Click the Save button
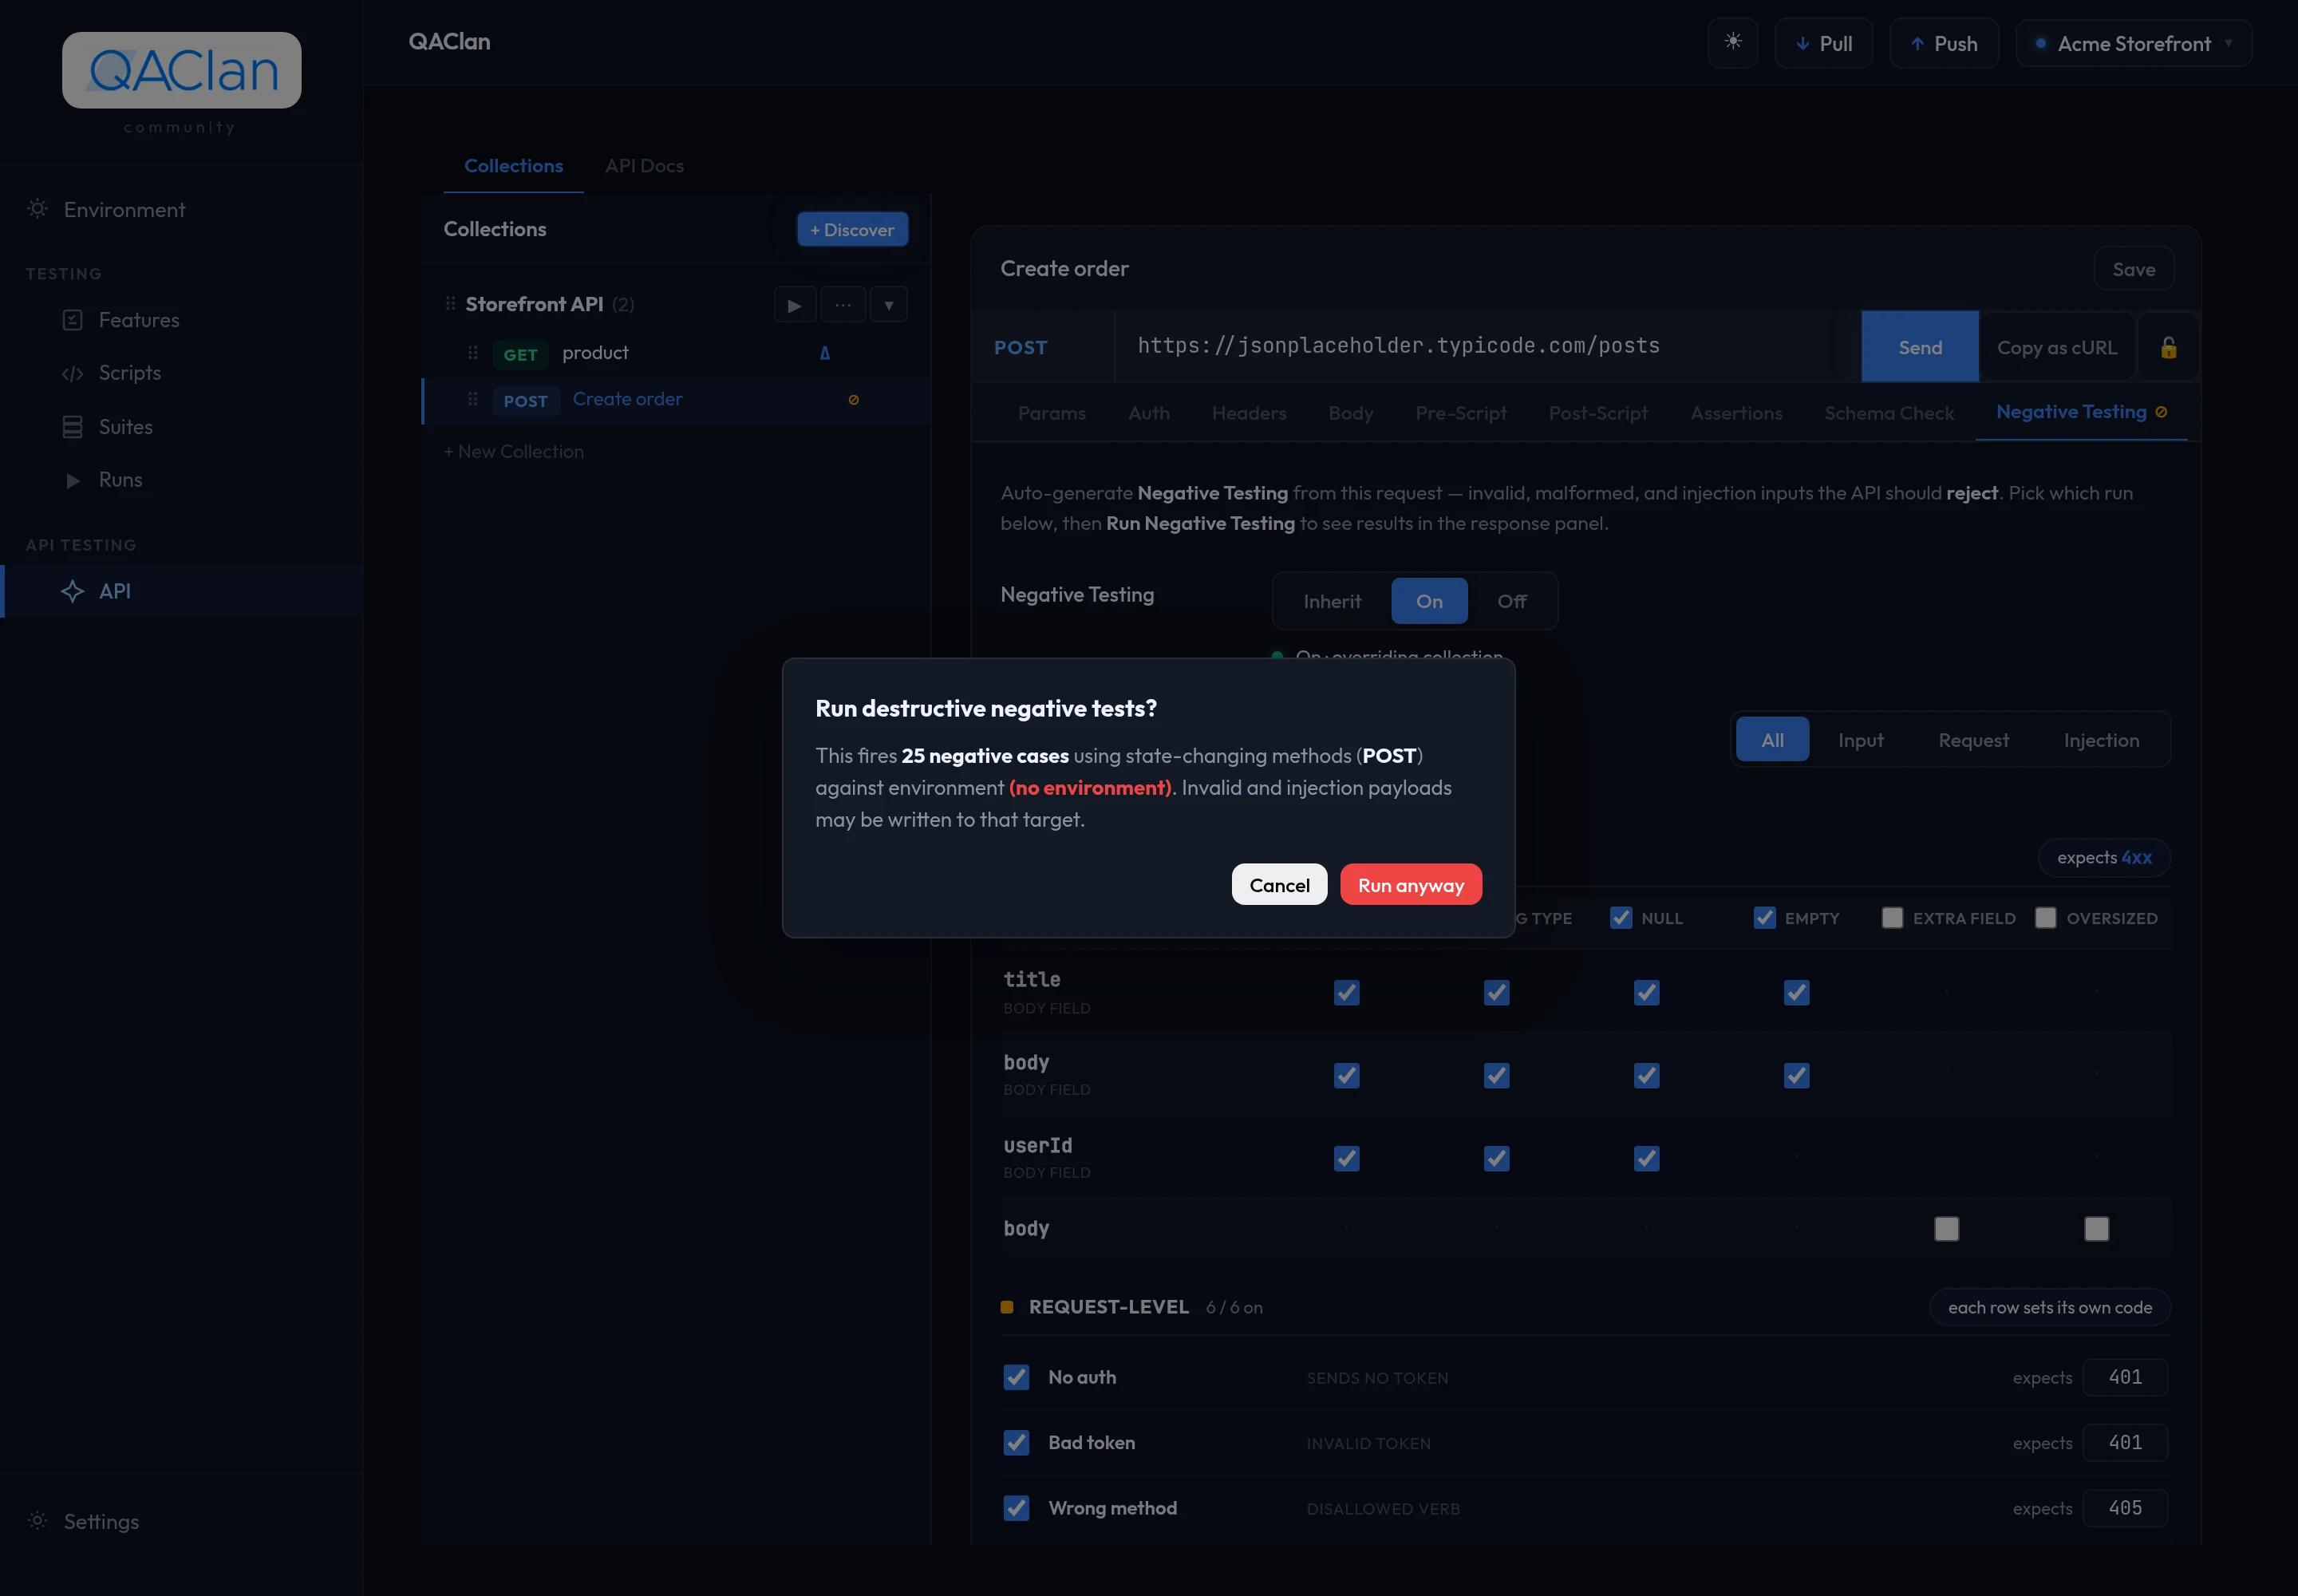Screen dimensions: 2298x1596 (2133, 269)
